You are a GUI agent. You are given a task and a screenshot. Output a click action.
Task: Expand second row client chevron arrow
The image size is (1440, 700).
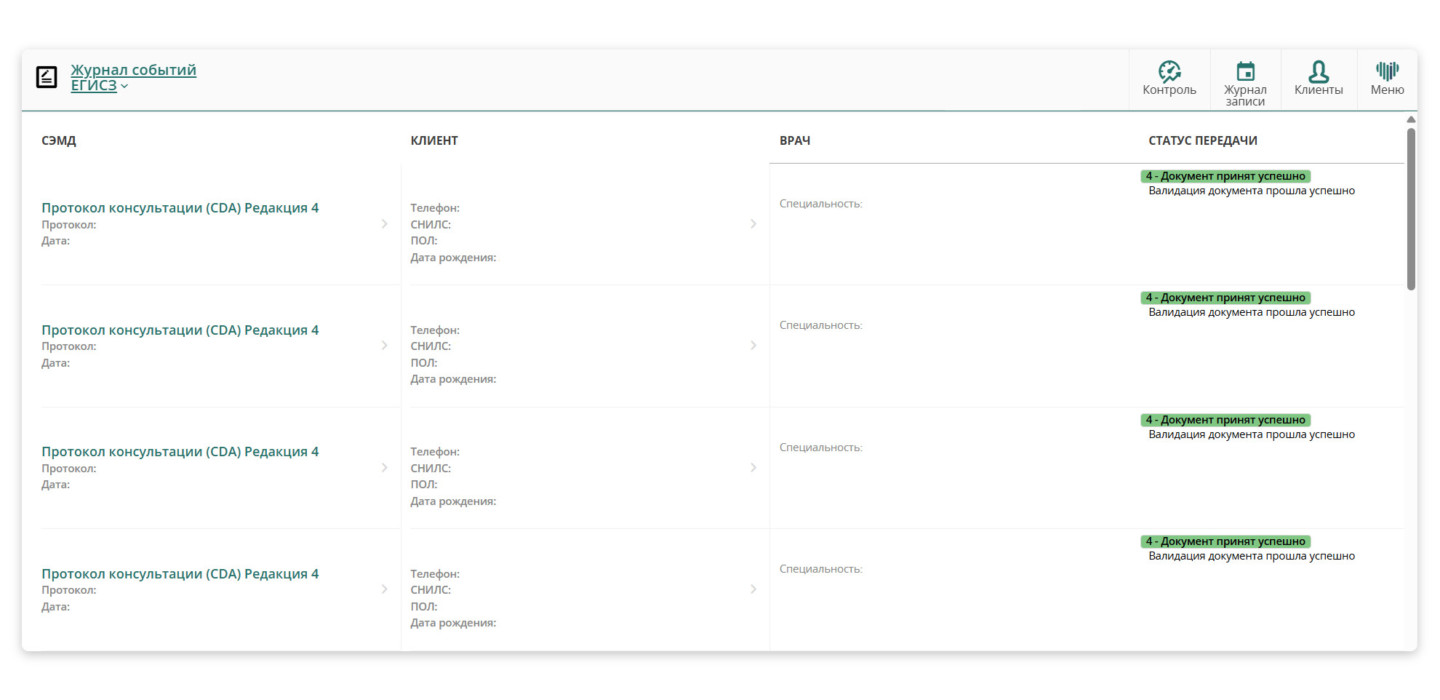coord(753,346)
